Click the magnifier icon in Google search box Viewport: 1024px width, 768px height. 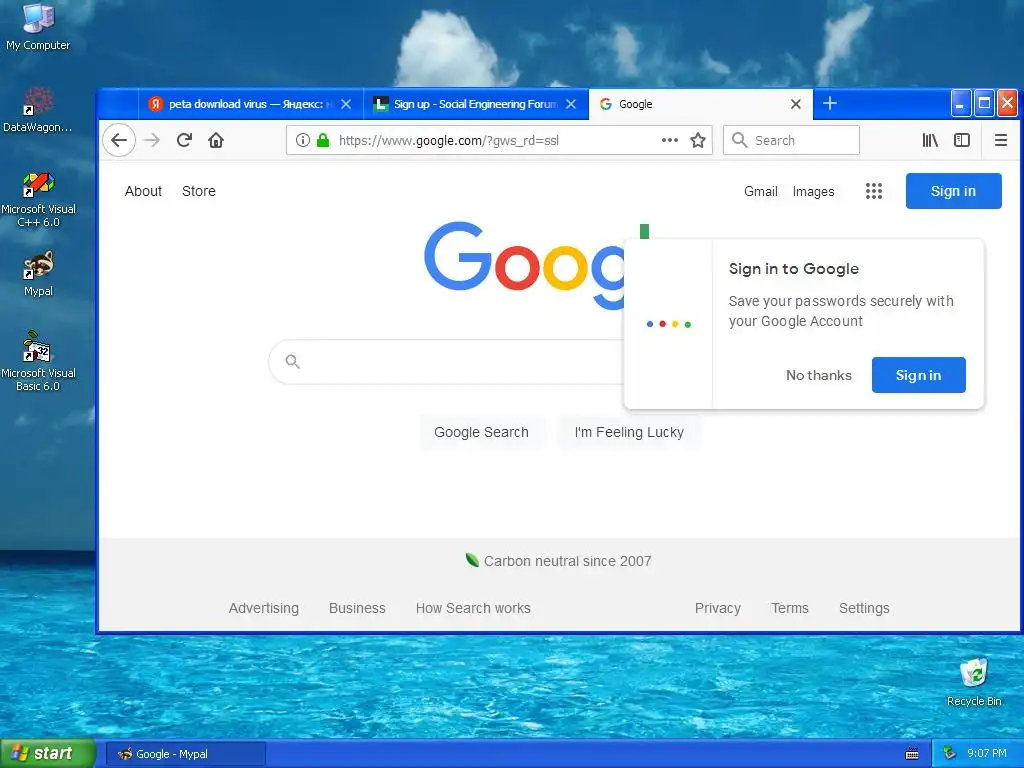pos(293,361)
